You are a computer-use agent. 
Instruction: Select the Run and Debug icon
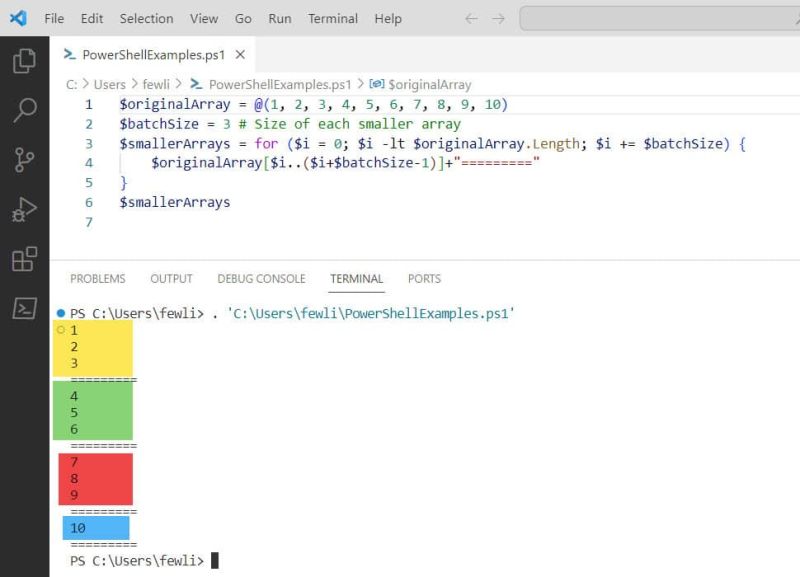coord(24,208)
